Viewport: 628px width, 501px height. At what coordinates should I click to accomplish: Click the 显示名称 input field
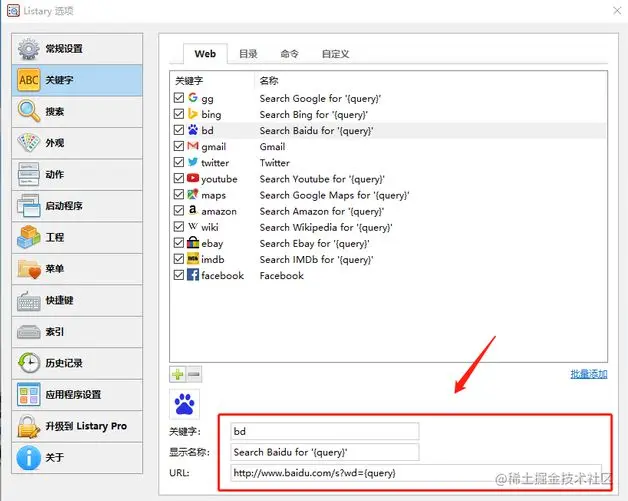(x=325, y=452)
